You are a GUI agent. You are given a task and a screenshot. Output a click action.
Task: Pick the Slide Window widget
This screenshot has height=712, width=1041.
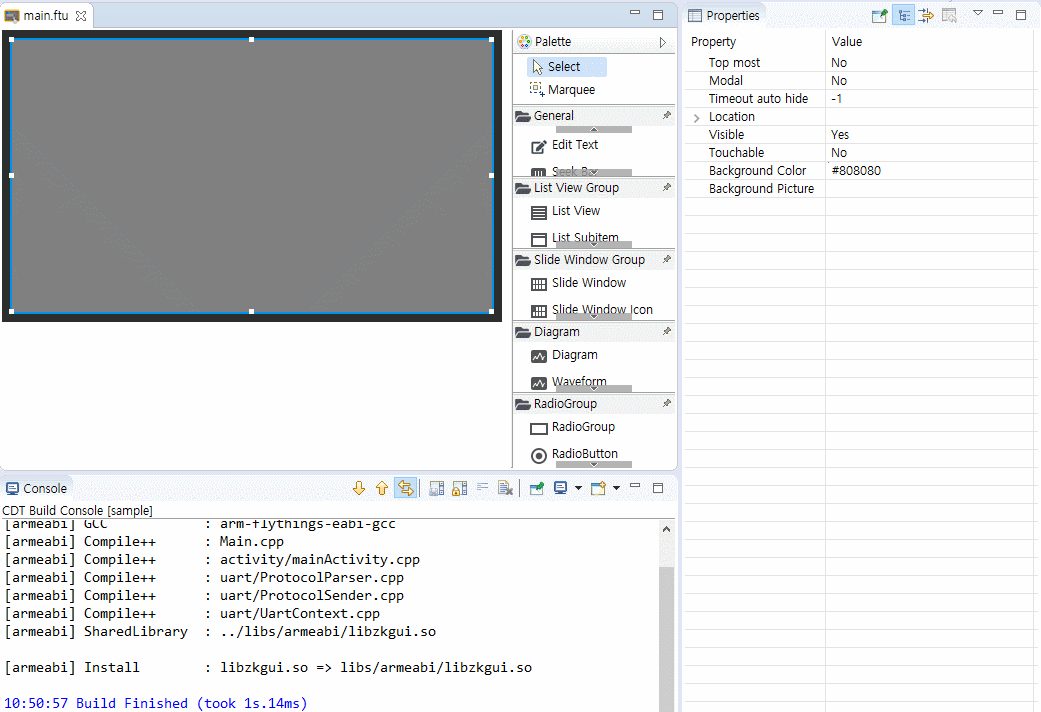pos(578,284)
